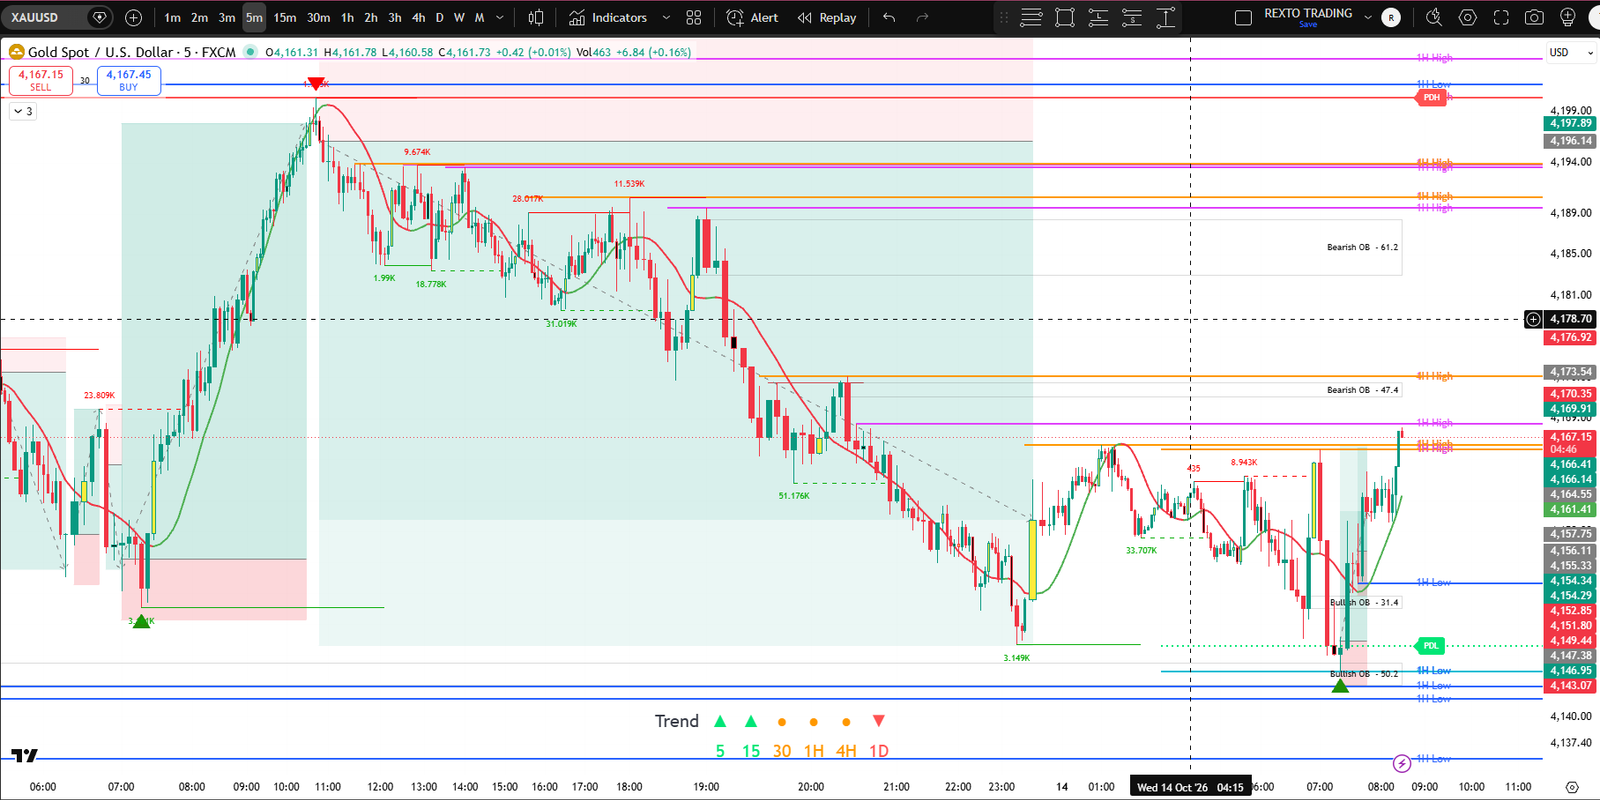Image resolution: width=1600 pixels, height=800 pixels.
Task: Select the short position tool
Action: tap(1132, 17)
